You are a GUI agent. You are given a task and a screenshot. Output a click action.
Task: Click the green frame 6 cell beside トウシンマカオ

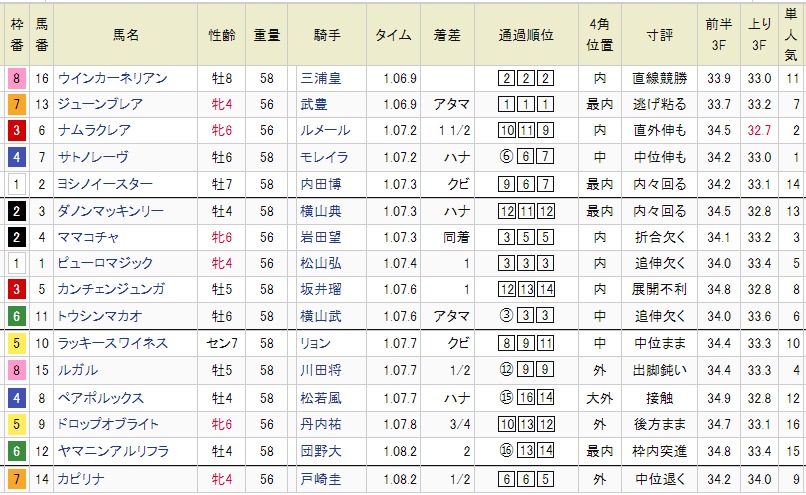[x=17, y=316]
